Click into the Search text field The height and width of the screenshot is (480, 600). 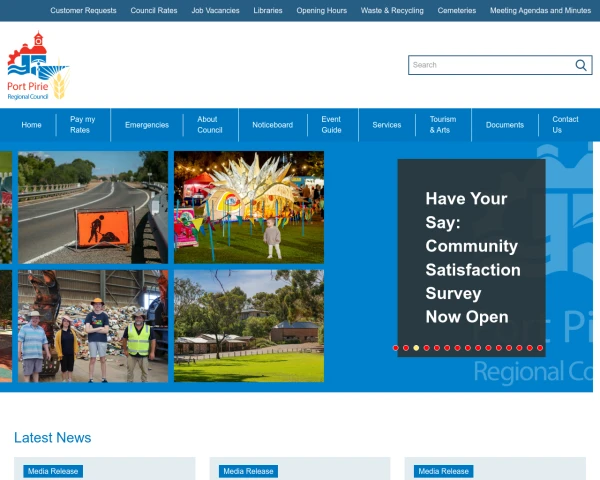490,65
